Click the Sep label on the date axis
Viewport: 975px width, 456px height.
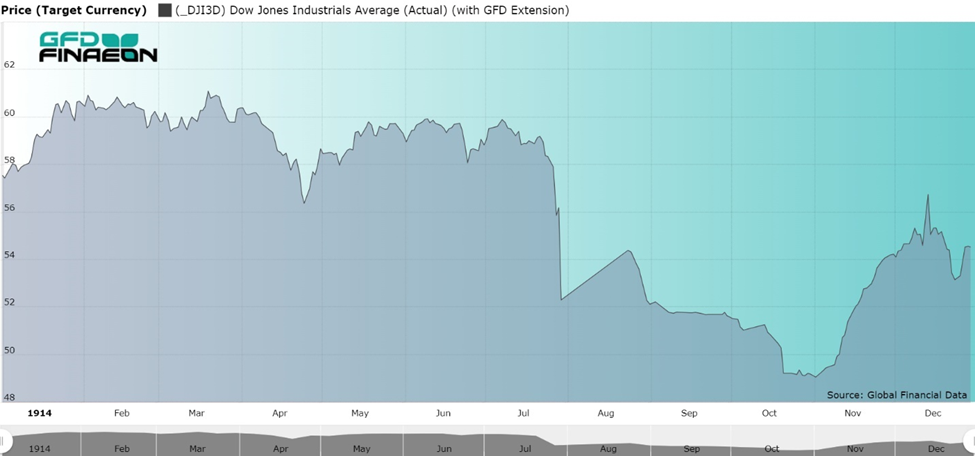(689, 413)
